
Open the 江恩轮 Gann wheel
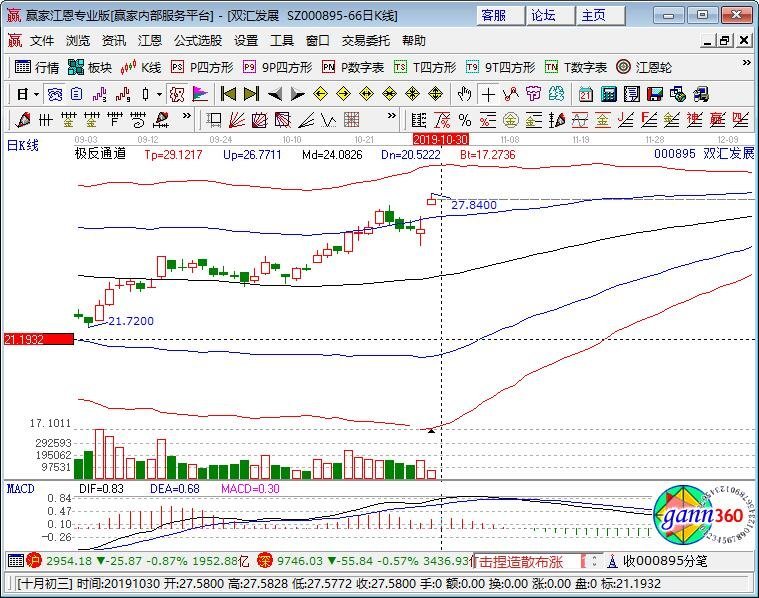[644, 67]
